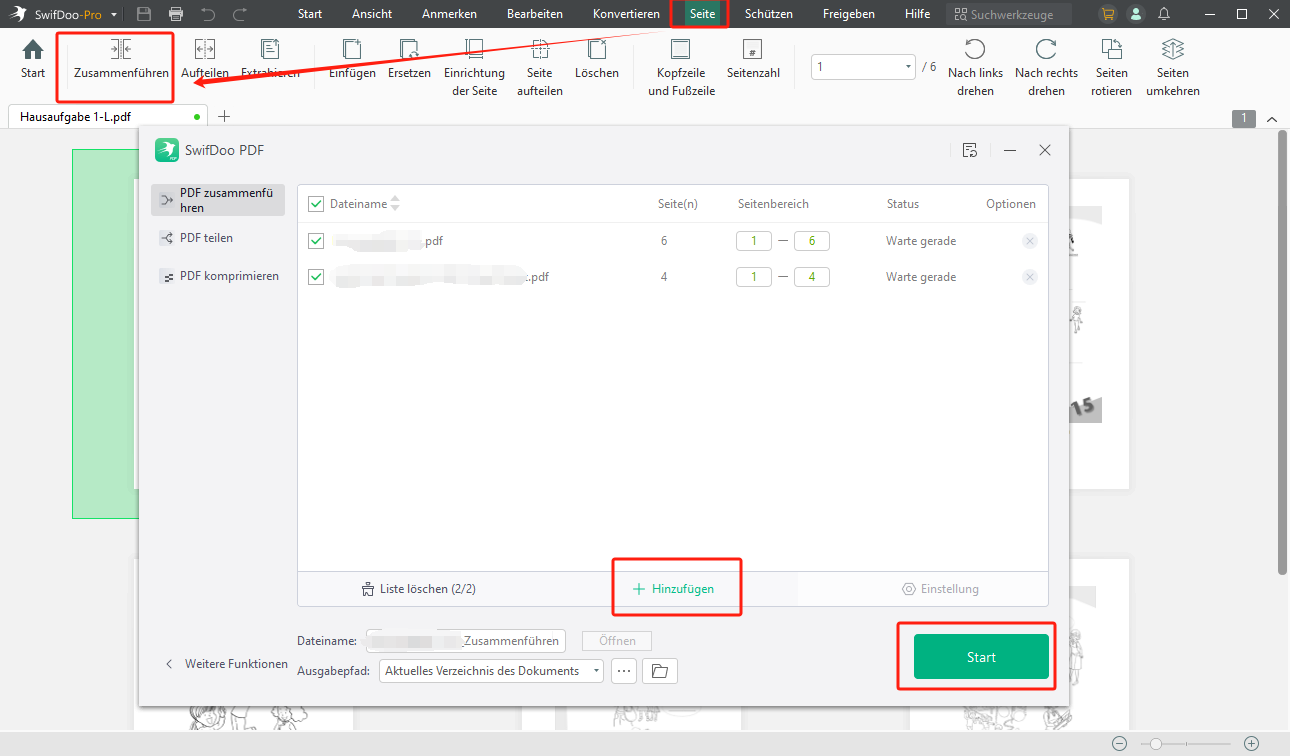Open the Schützen menu
The height and width of the screenshot is (756, 1290).
769,14
